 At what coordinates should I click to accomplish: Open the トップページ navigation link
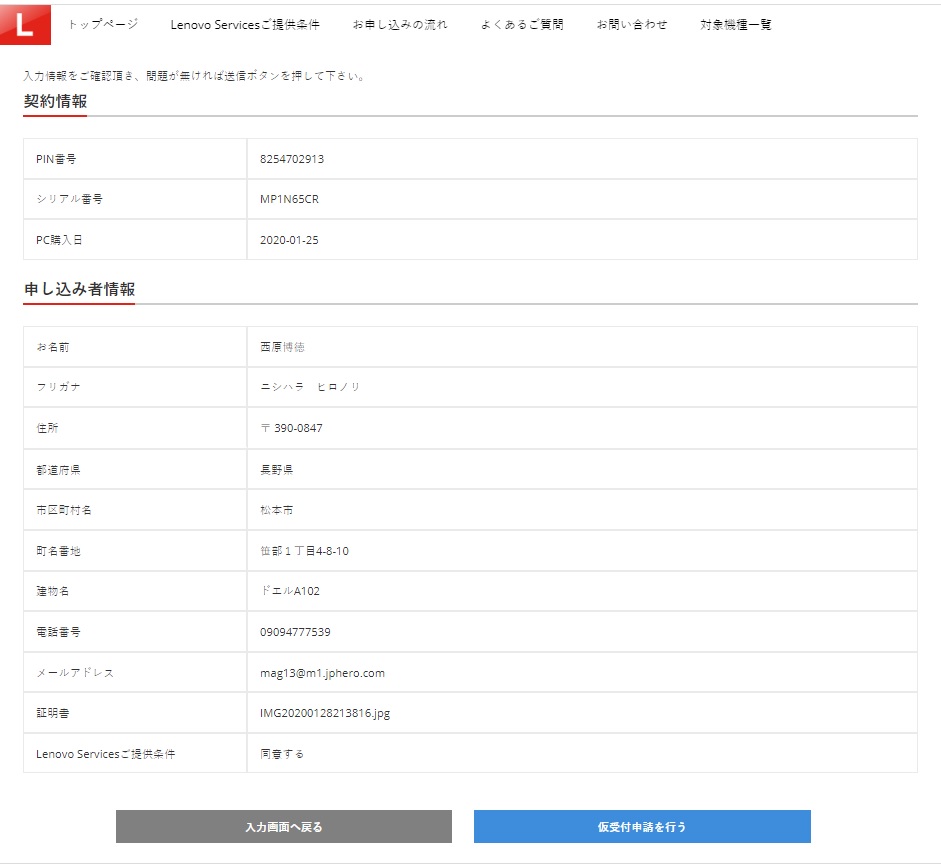point(103,25)
